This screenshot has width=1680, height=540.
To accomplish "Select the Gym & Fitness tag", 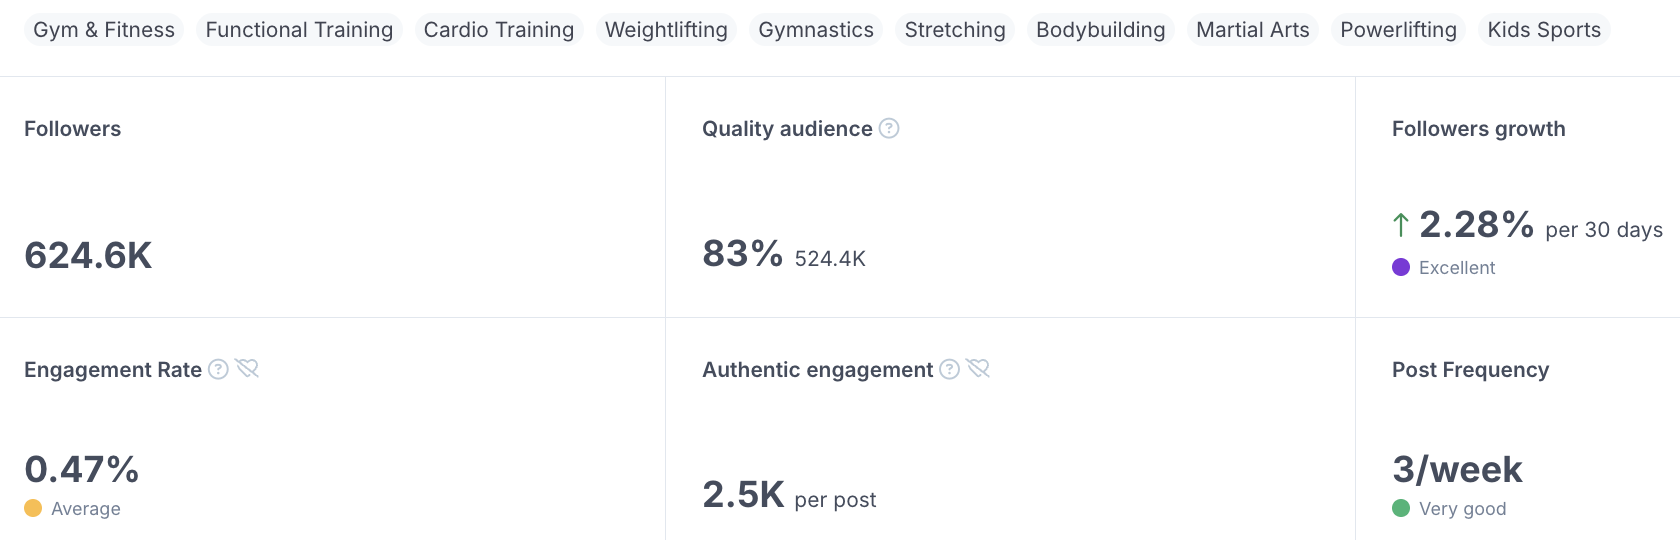I will click(104, 30).
